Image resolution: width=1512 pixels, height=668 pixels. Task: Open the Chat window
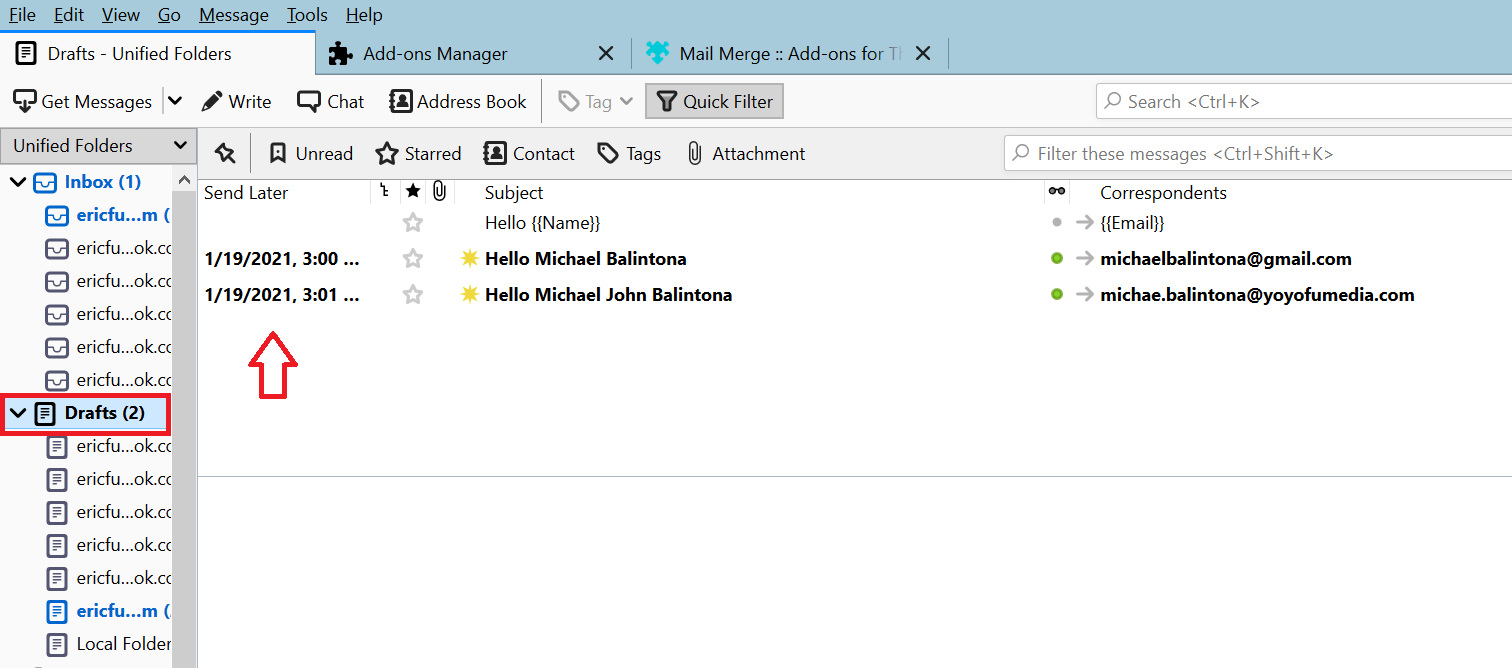tap(330, 100)
